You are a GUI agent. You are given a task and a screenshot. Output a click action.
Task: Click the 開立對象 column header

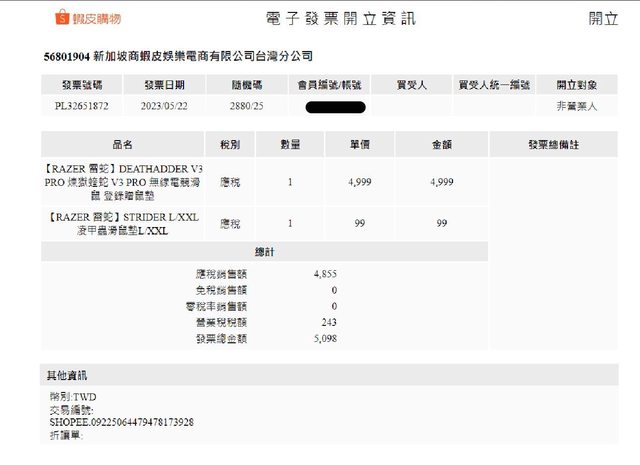coord(577,86)
